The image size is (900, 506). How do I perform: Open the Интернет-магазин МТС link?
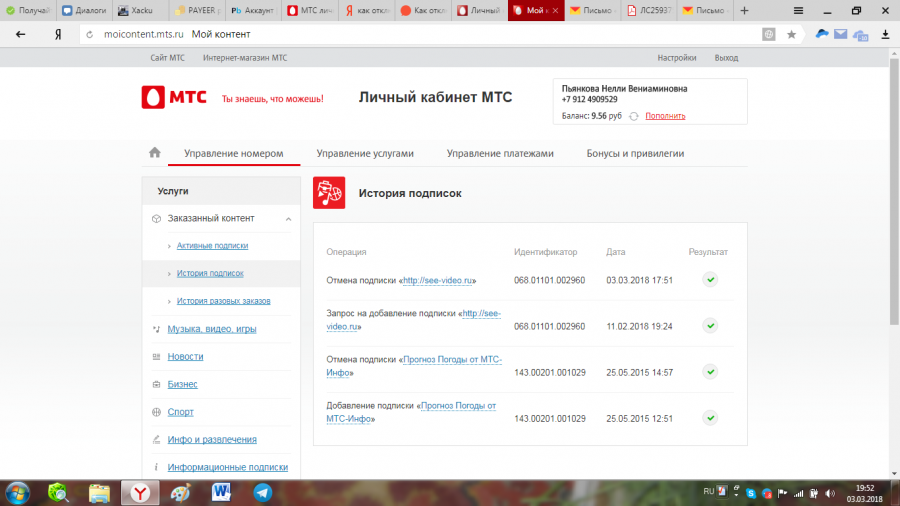[x=245, y=58]
